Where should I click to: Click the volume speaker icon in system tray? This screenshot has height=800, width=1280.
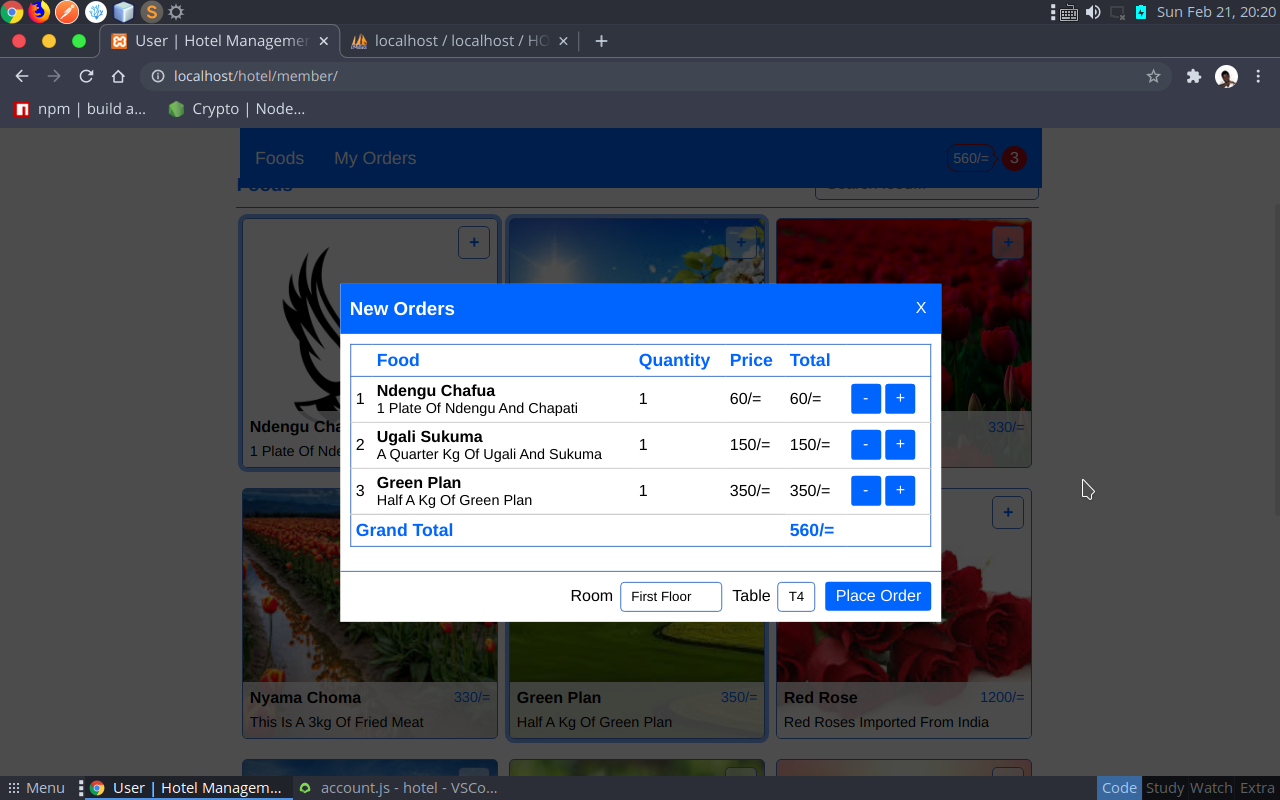click(x=1093, y=12)
